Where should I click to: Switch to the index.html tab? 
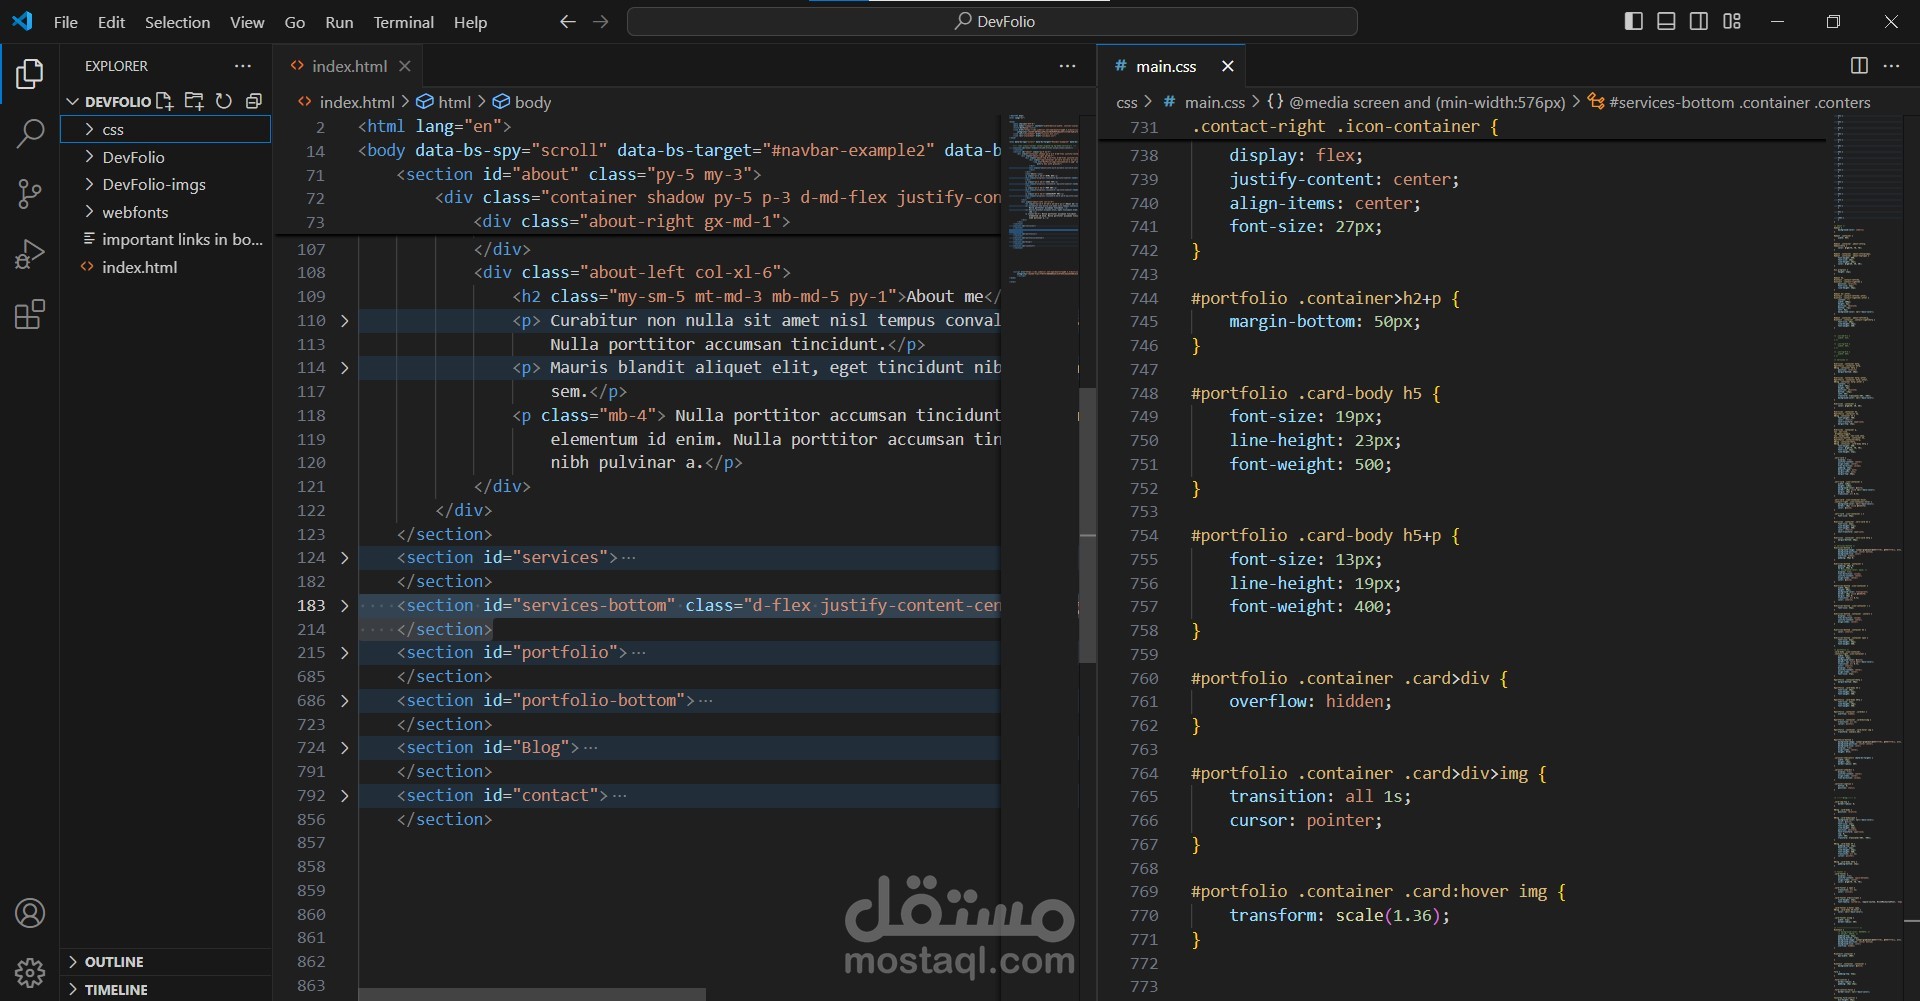tap(348, 66)
